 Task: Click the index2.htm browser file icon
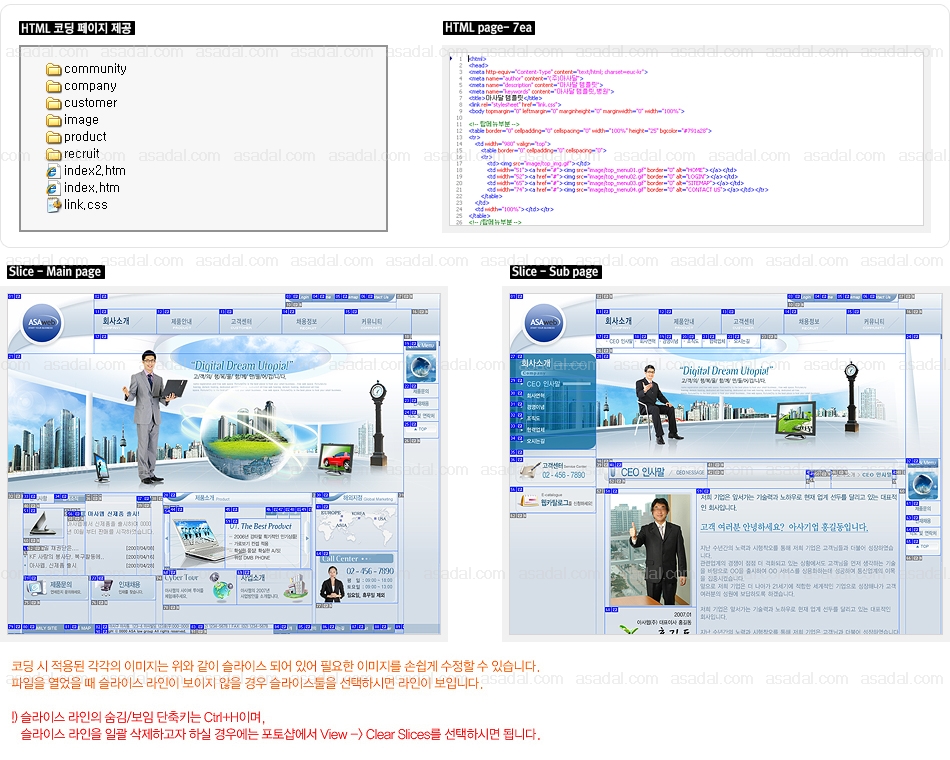coord(53,172)
